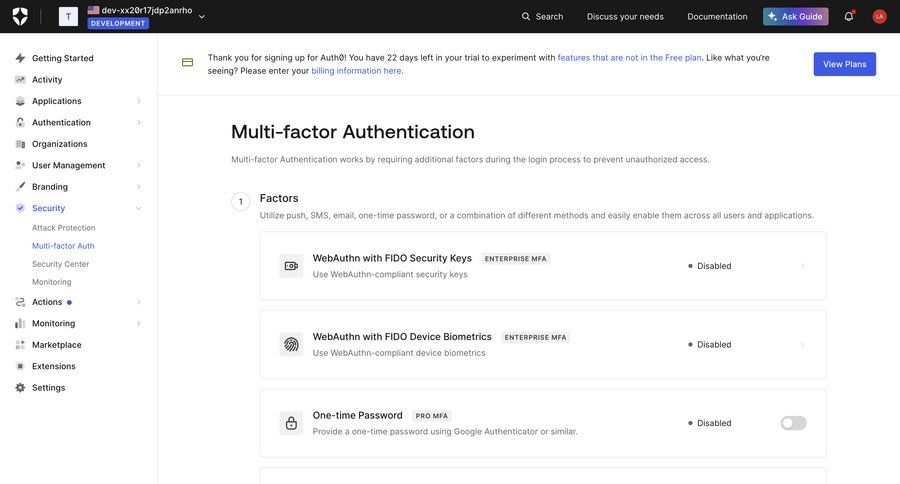This screenshot has height=484, width=900.
Task: Click the Multi-factor Authentication heading
Action: [352, 131]
